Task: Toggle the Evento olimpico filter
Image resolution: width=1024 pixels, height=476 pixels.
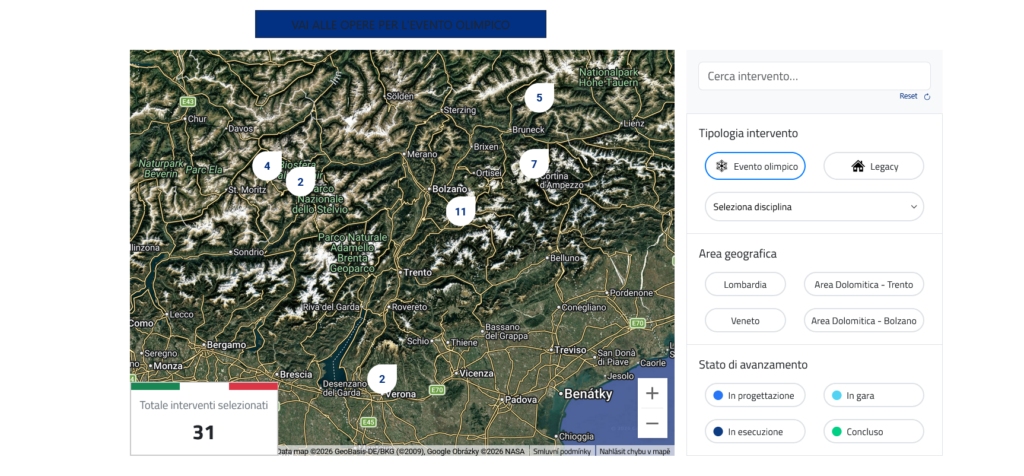Action: (755, 166)
